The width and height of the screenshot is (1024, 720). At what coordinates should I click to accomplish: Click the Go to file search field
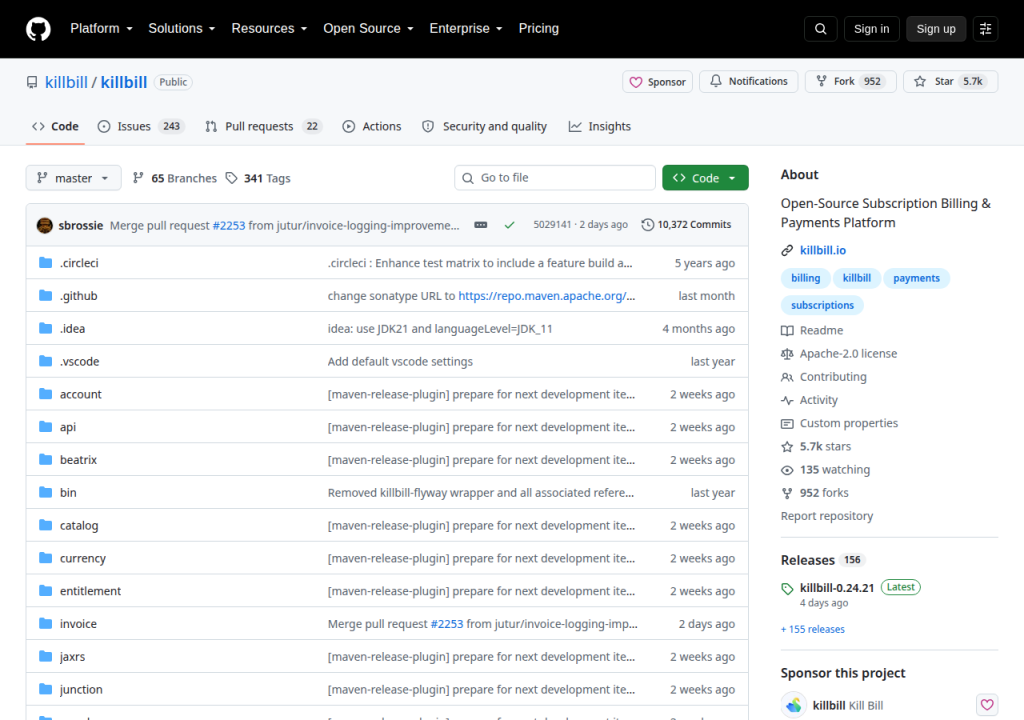555,178
